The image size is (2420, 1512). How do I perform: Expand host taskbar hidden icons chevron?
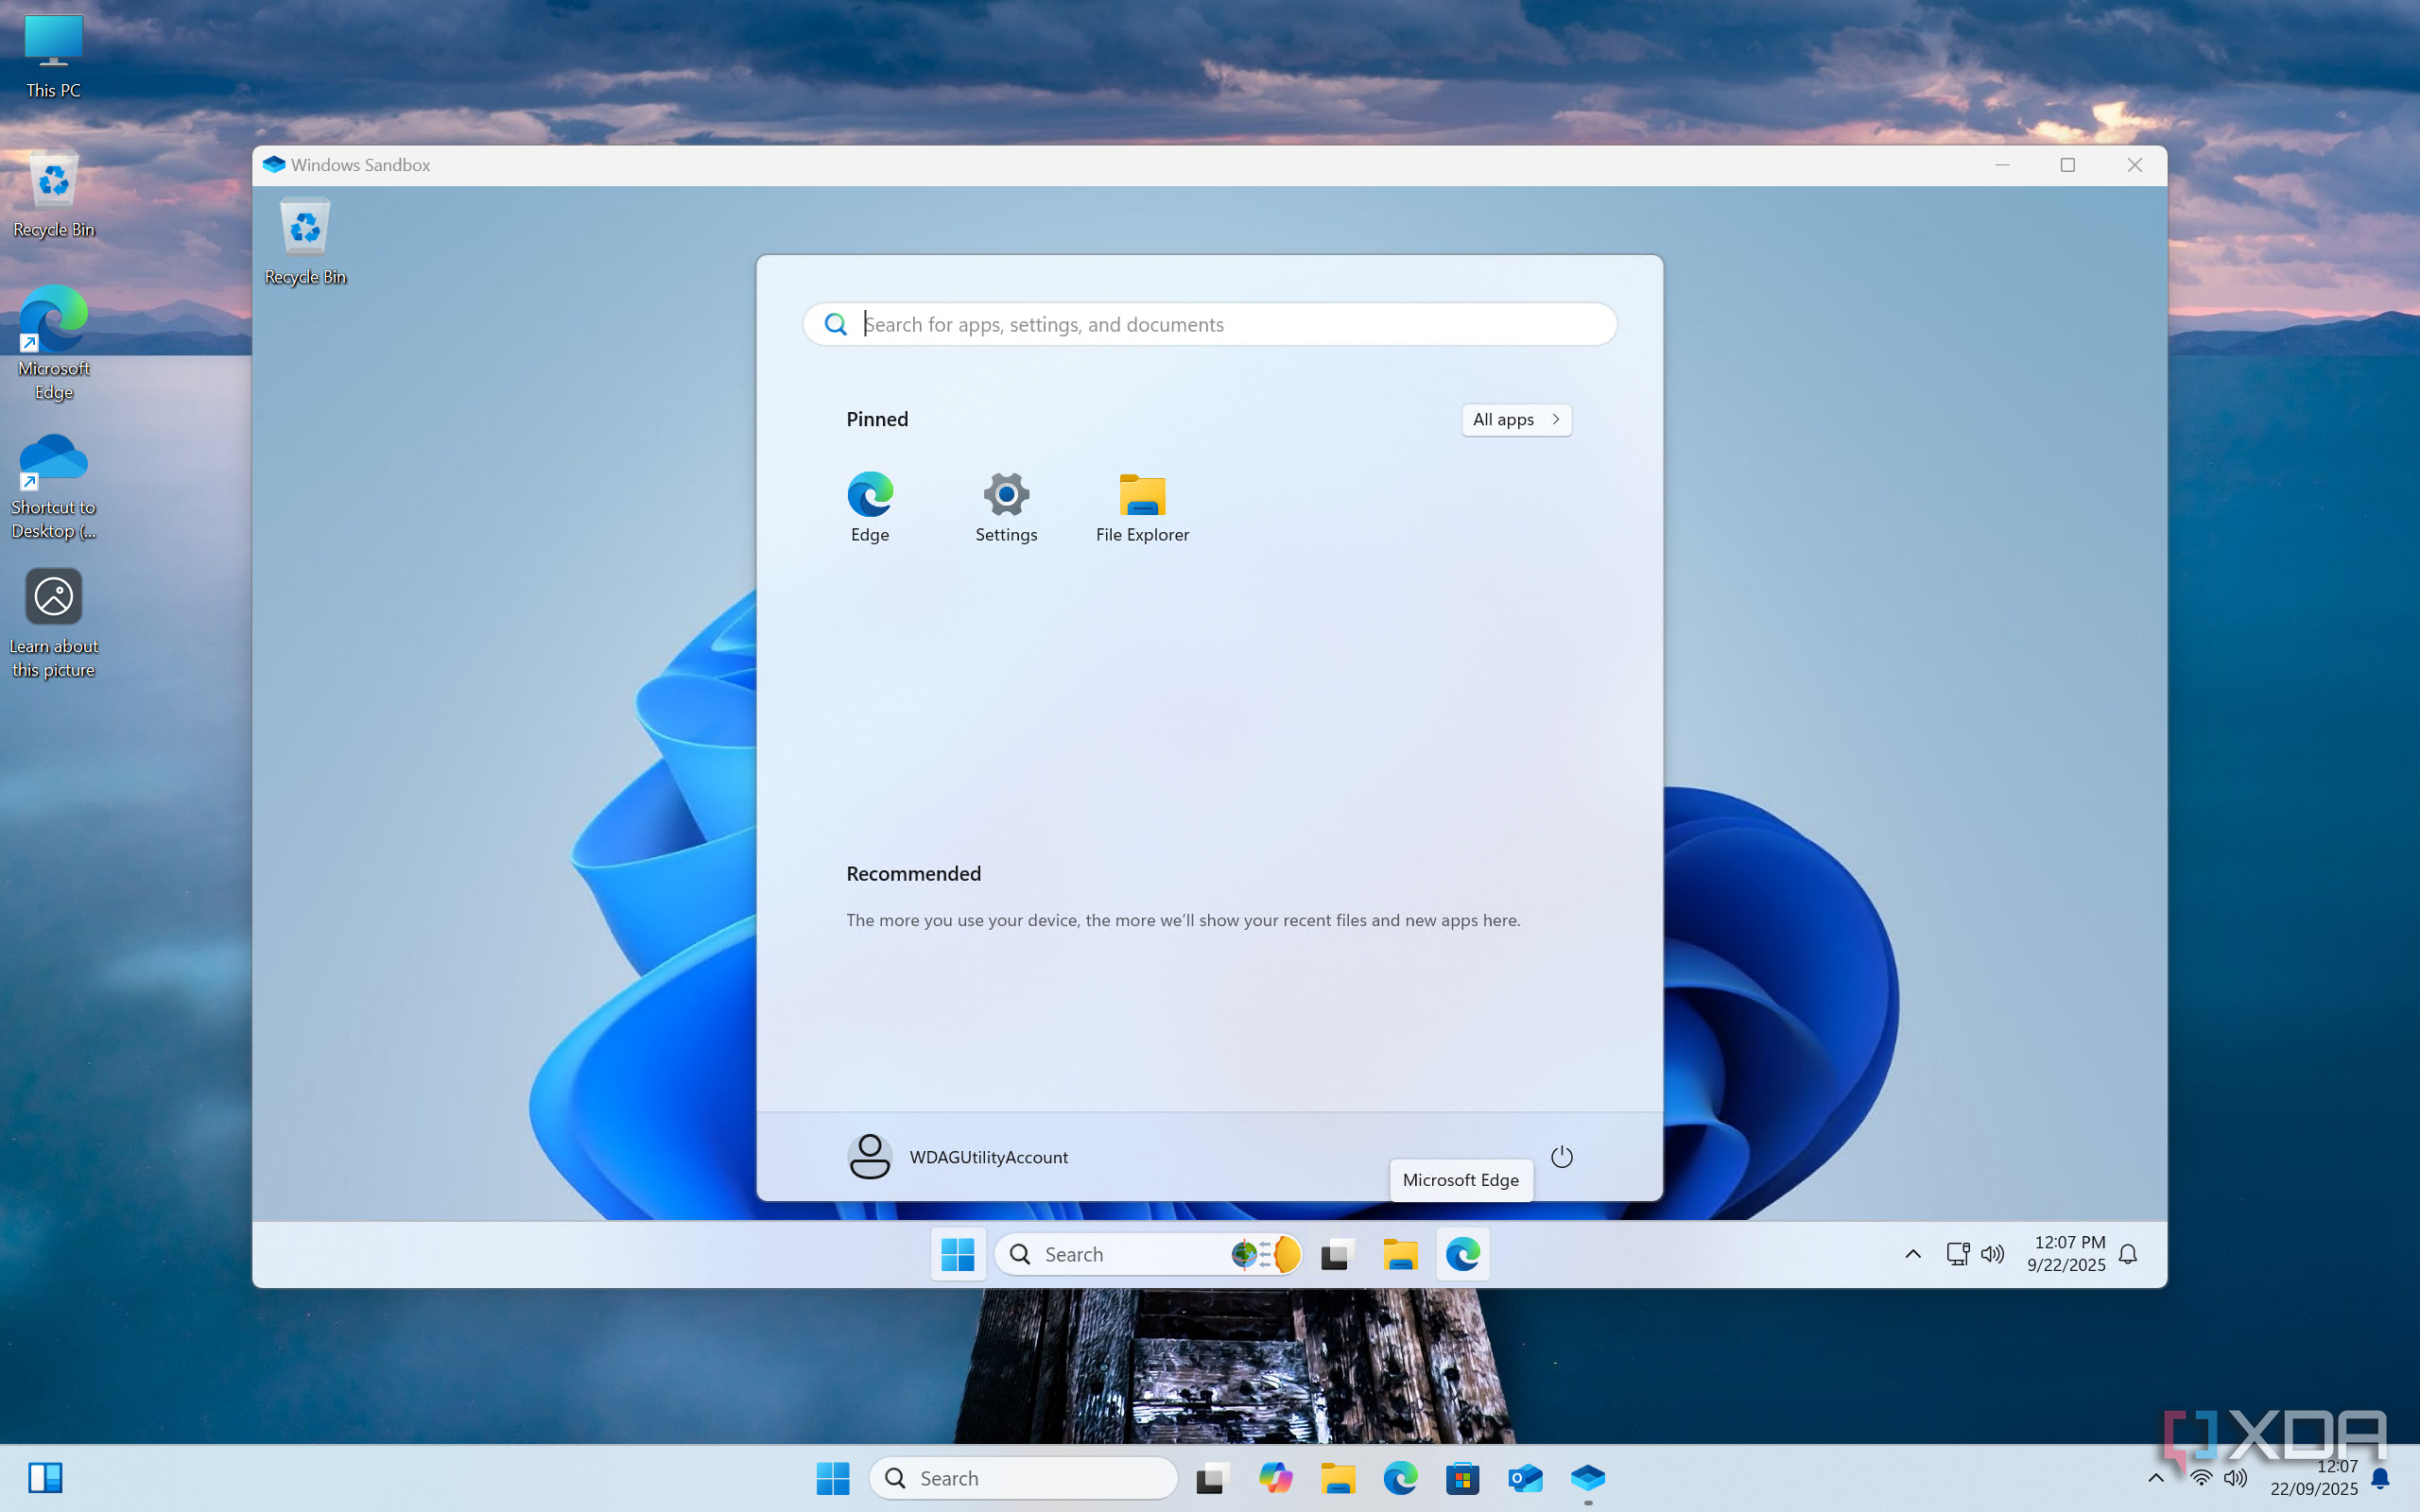click(2155, 1478)
